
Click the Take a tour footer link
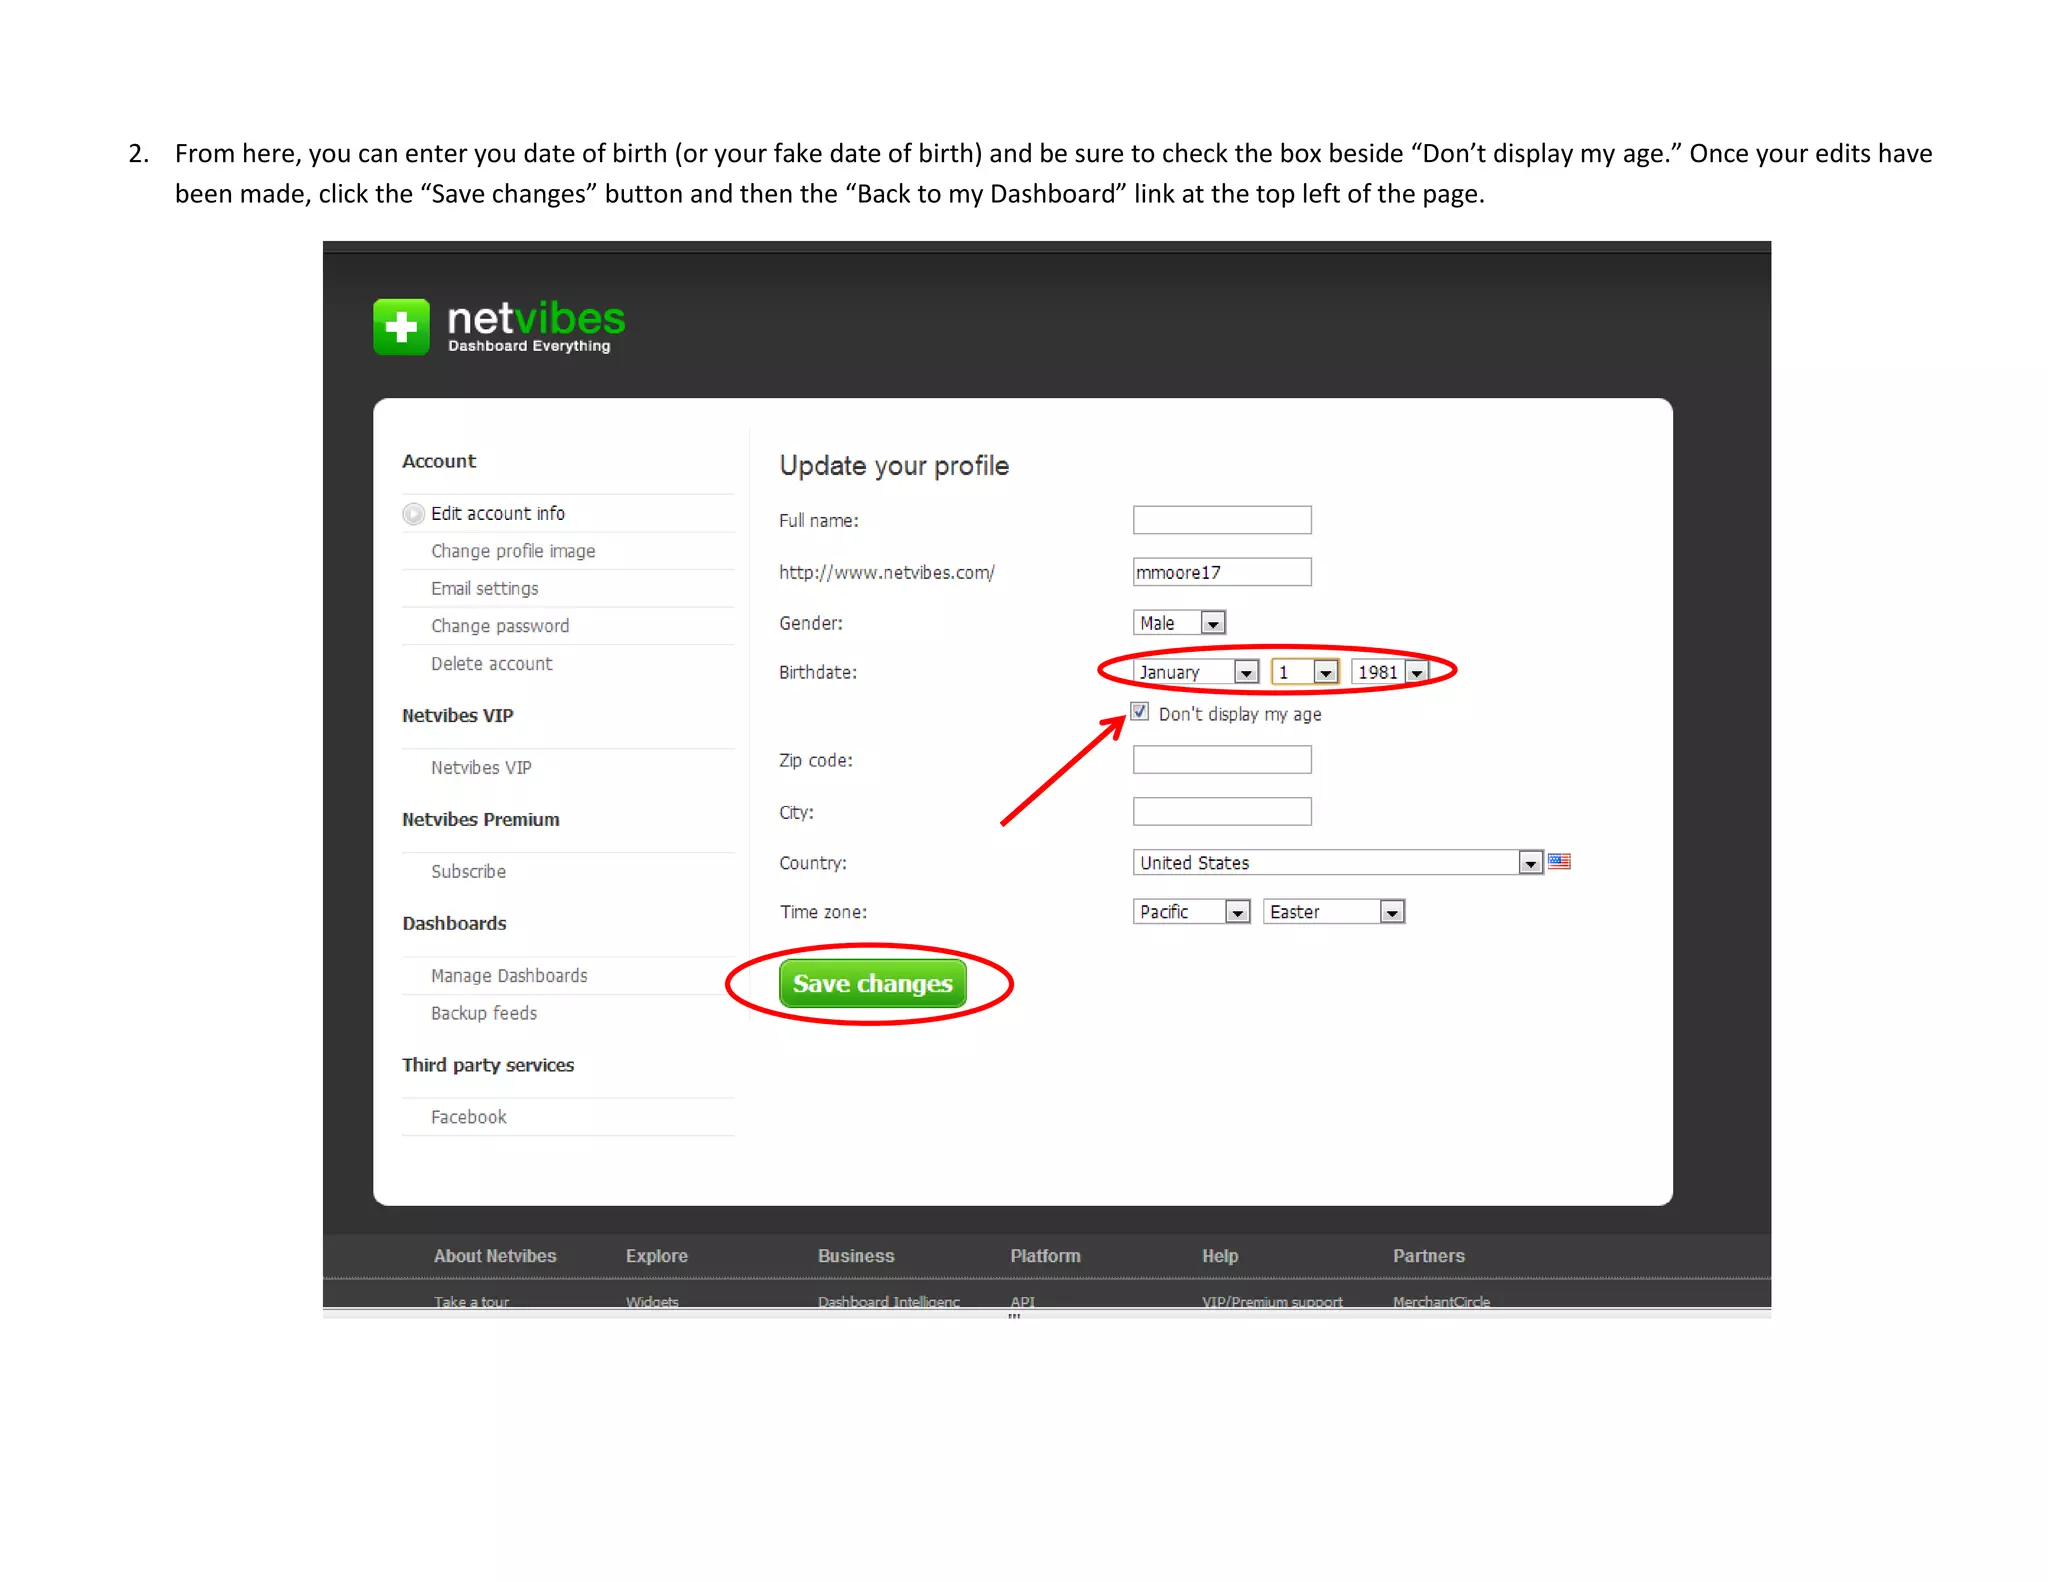[x=471, y=1302]
